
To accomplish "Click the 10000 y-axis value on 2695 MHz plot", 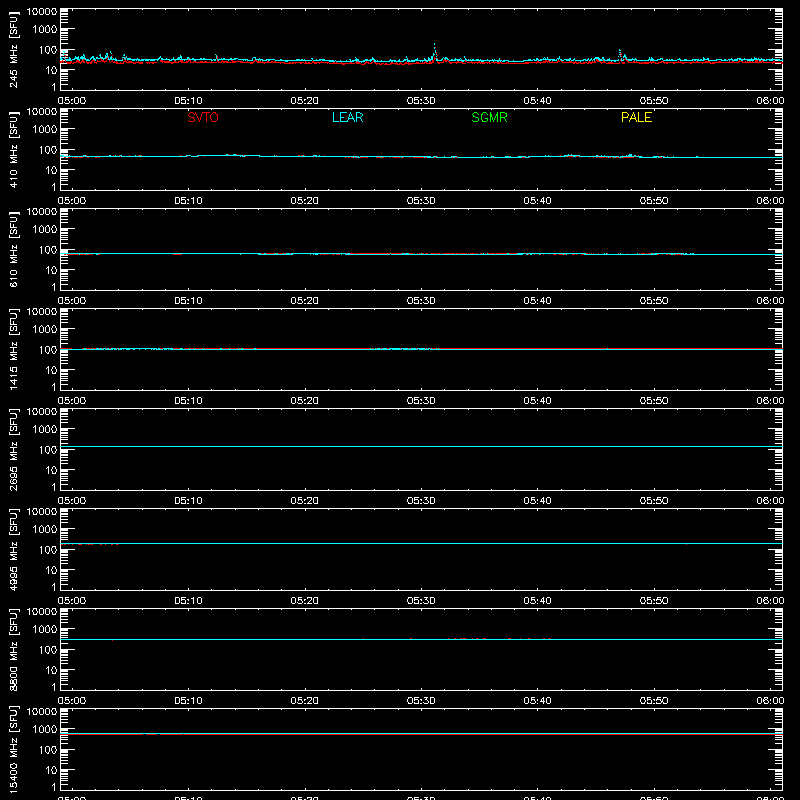I will point(42,412).
